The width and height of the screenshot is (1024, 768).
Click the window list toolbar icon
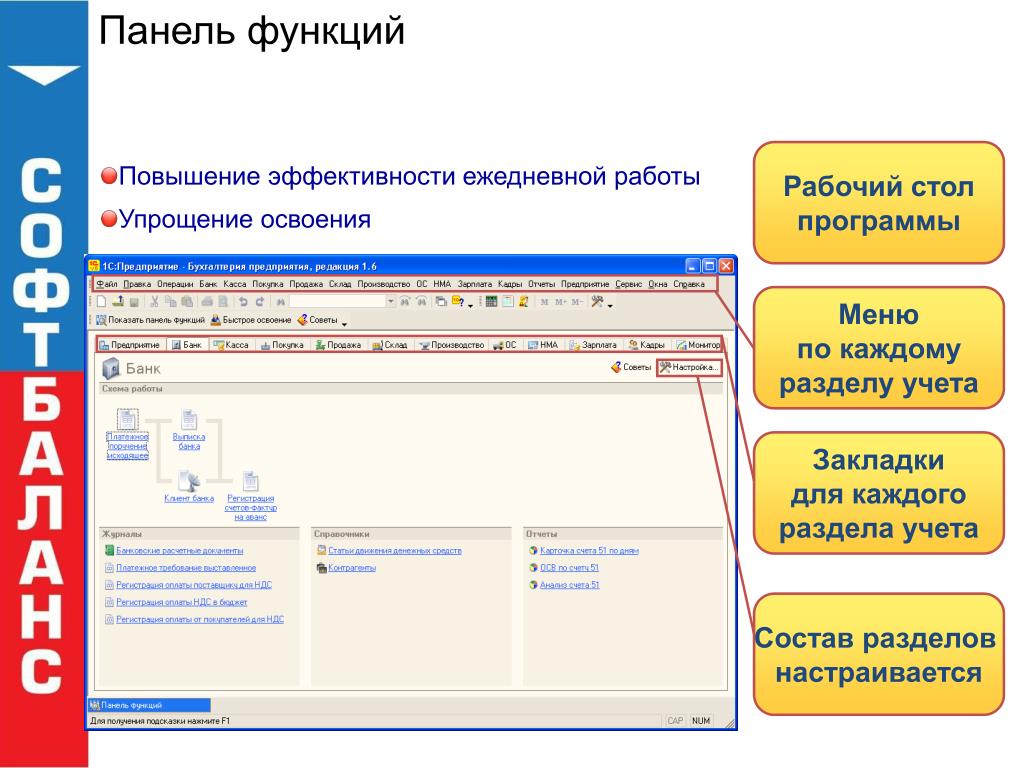click(441, 302)
